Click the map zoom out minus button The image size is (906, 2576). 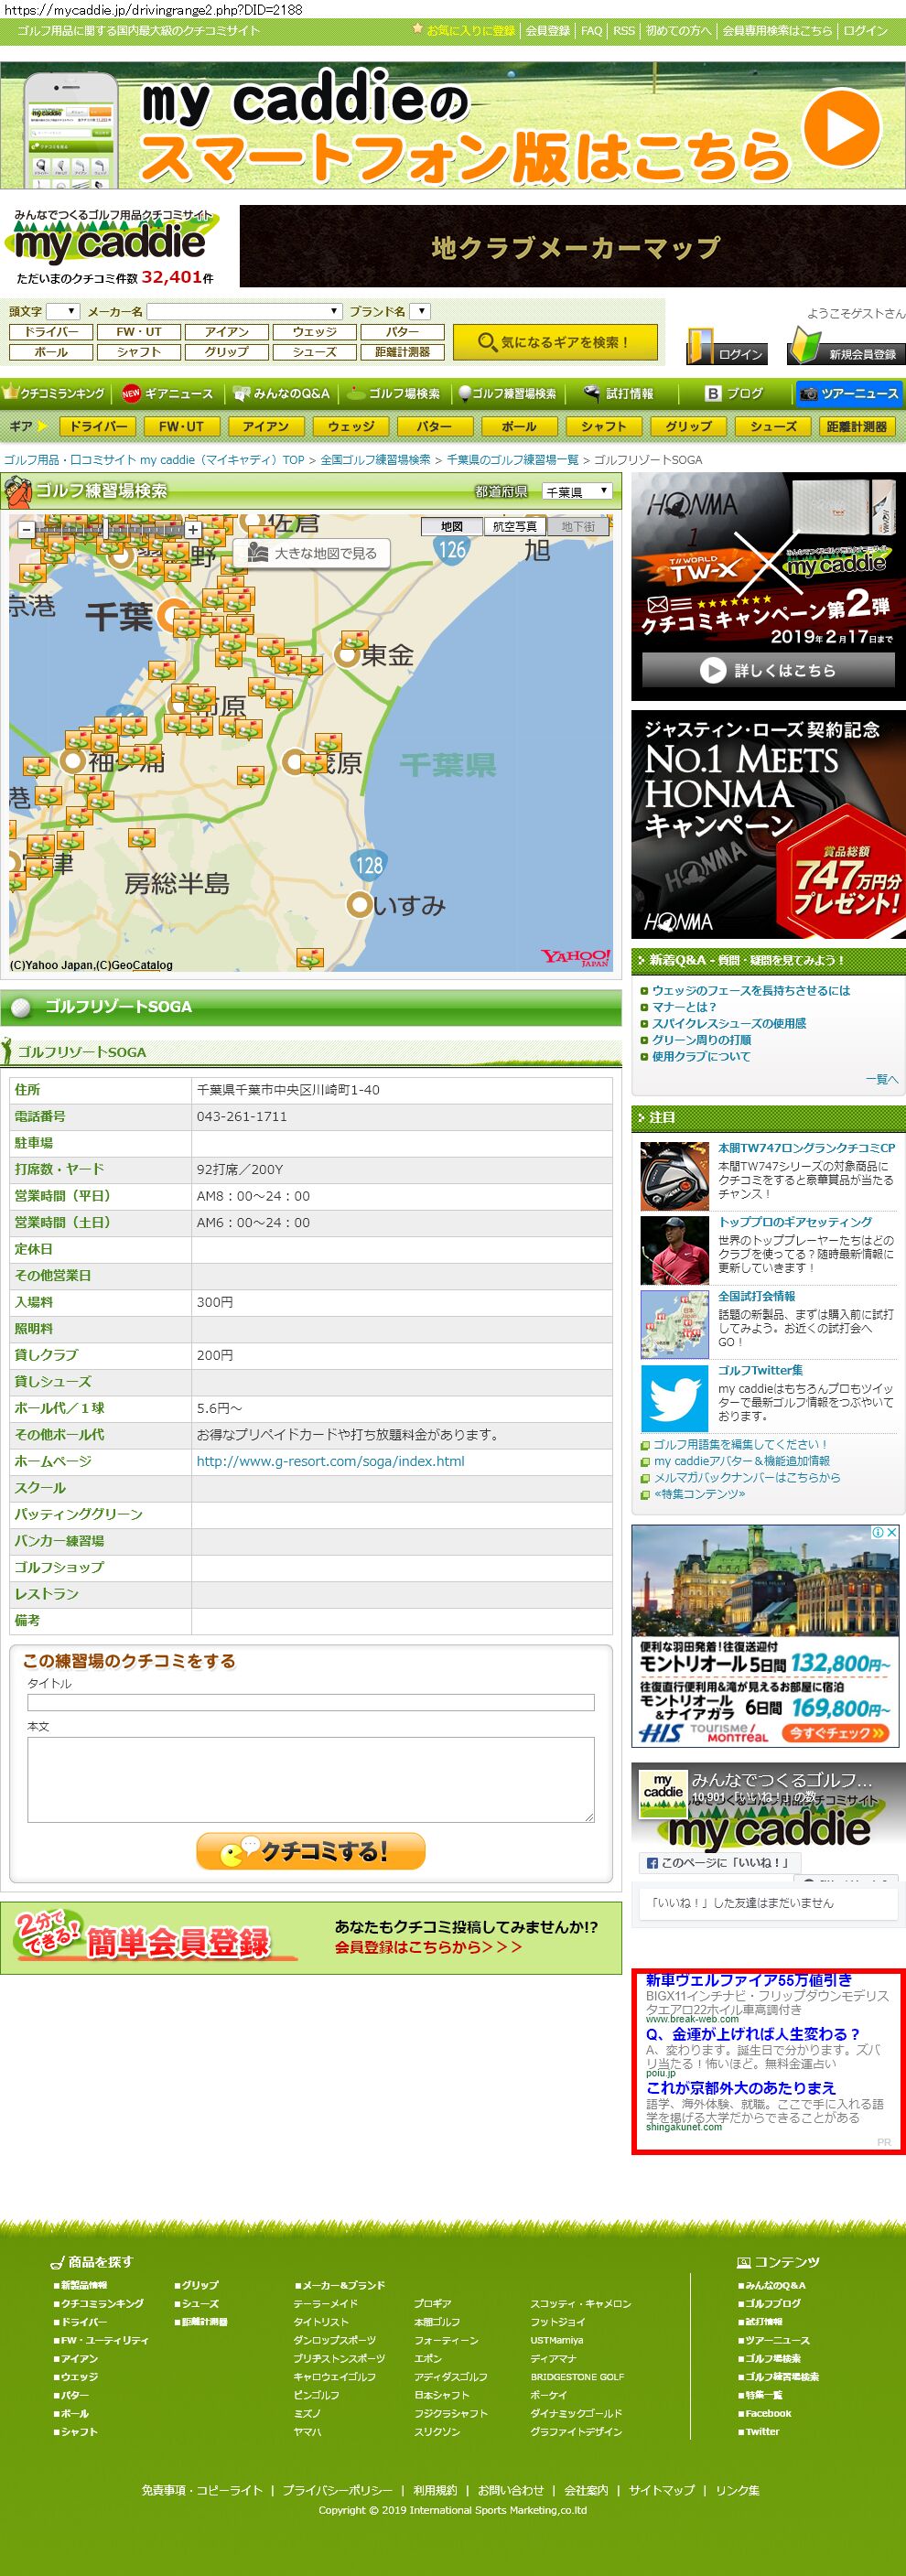[27, 530]
